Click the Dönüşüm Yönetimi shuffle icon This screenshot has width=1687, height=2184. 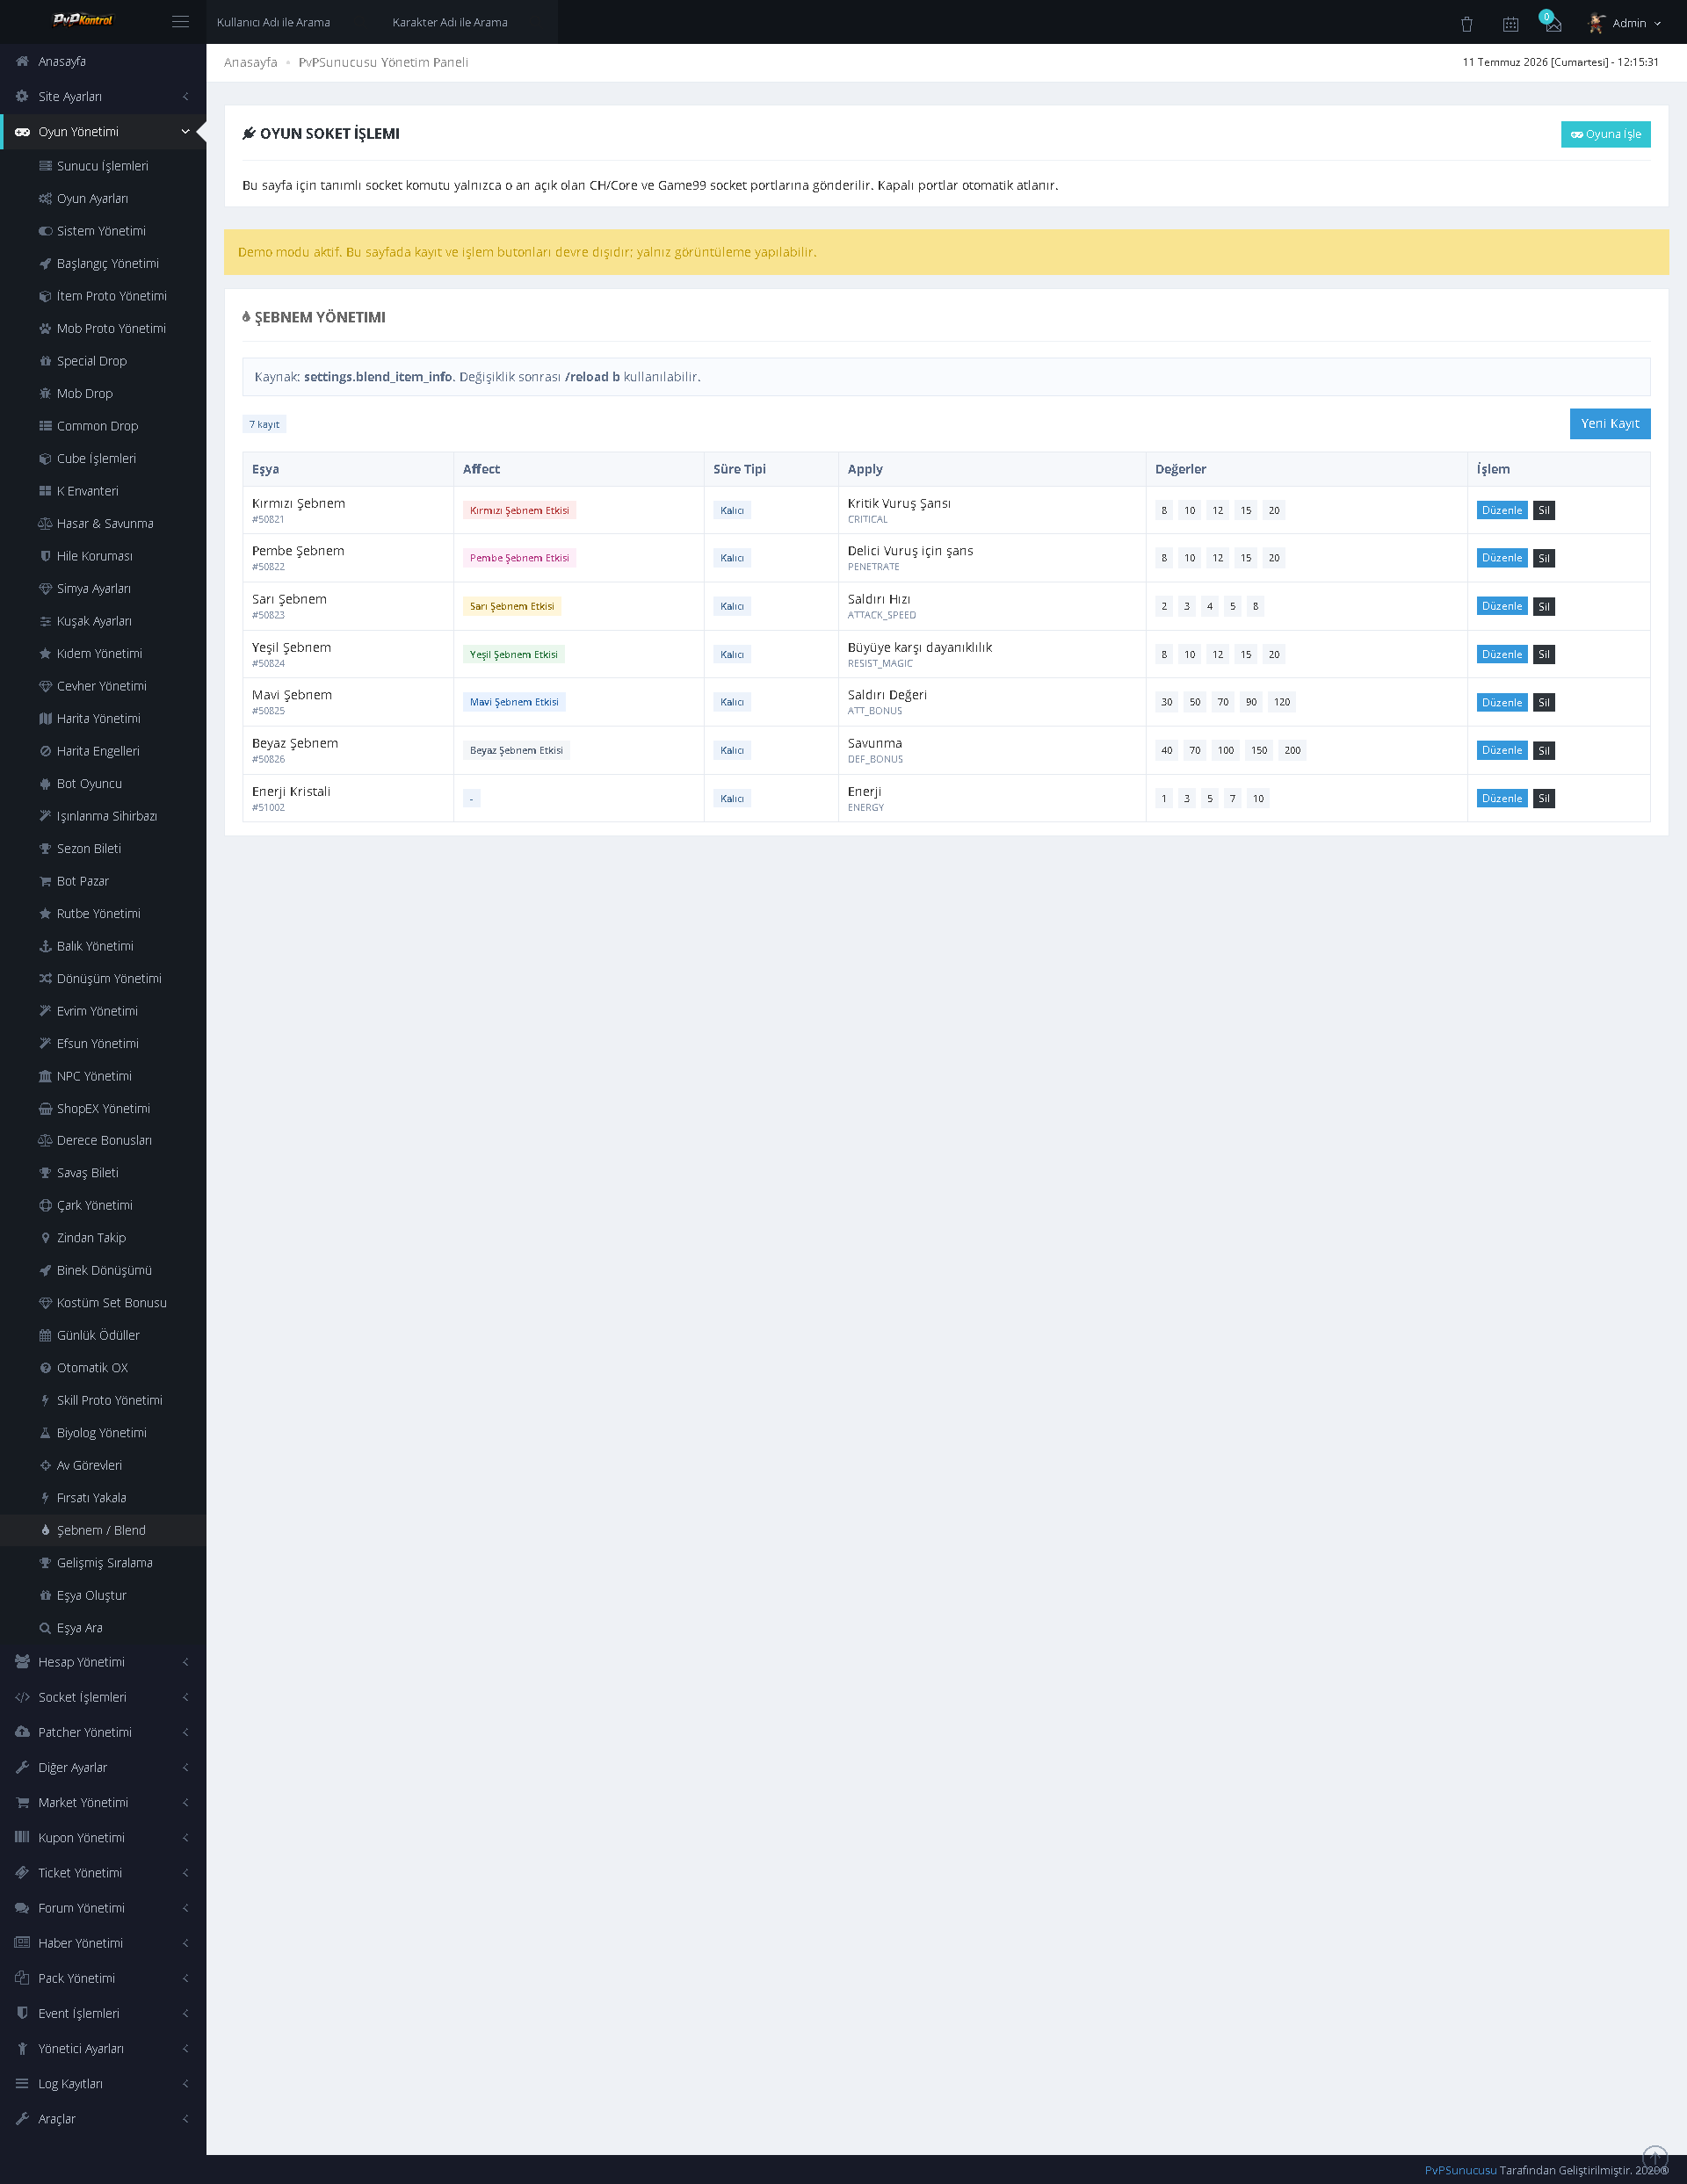(45, 979)
